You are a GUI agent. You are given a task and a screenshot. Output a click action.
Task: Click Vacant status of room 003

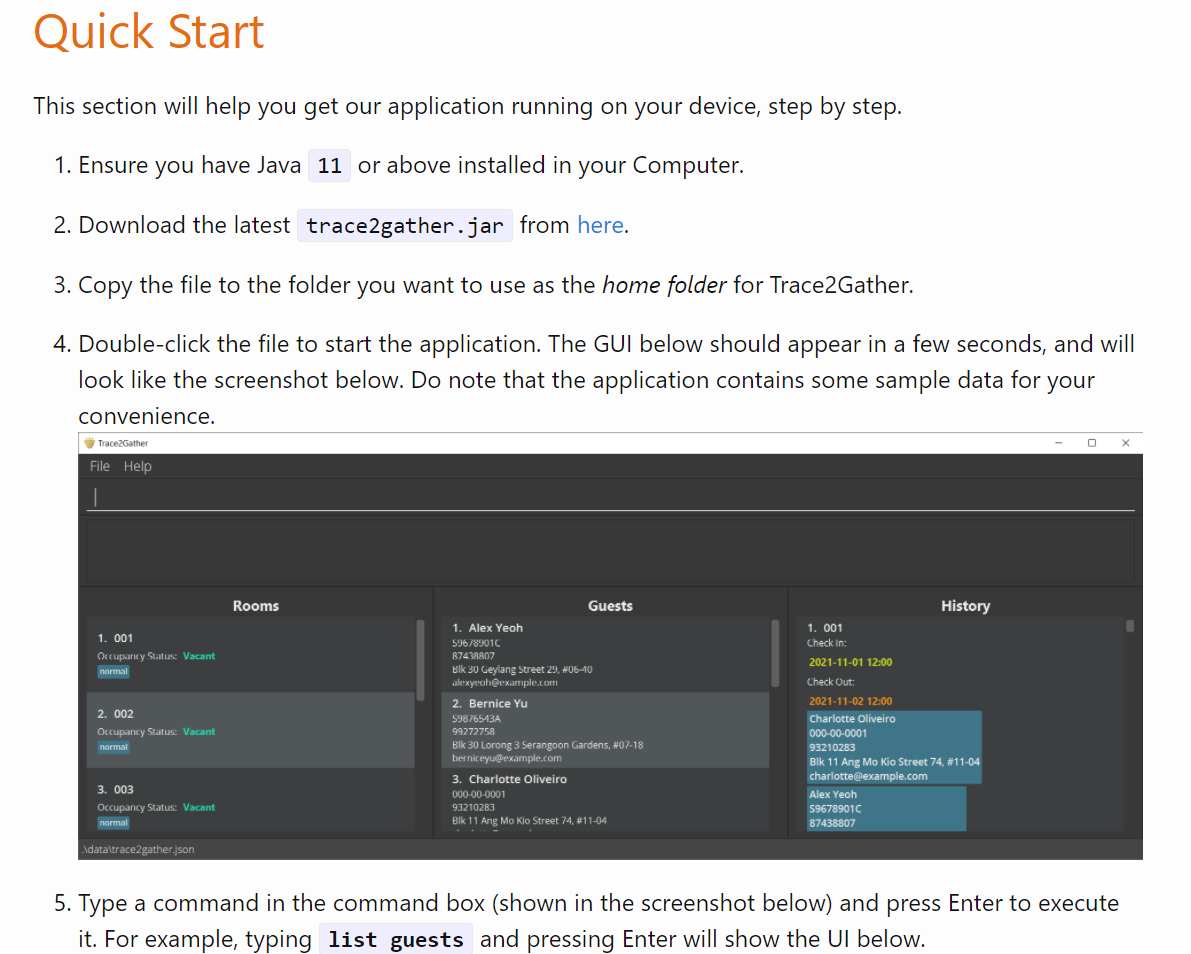coord(199,807)
